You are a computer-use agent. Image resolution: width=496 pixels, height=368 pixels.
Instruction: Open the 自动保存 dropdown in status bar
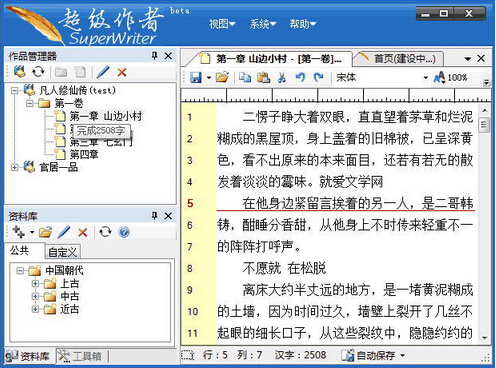coord(403,355)
